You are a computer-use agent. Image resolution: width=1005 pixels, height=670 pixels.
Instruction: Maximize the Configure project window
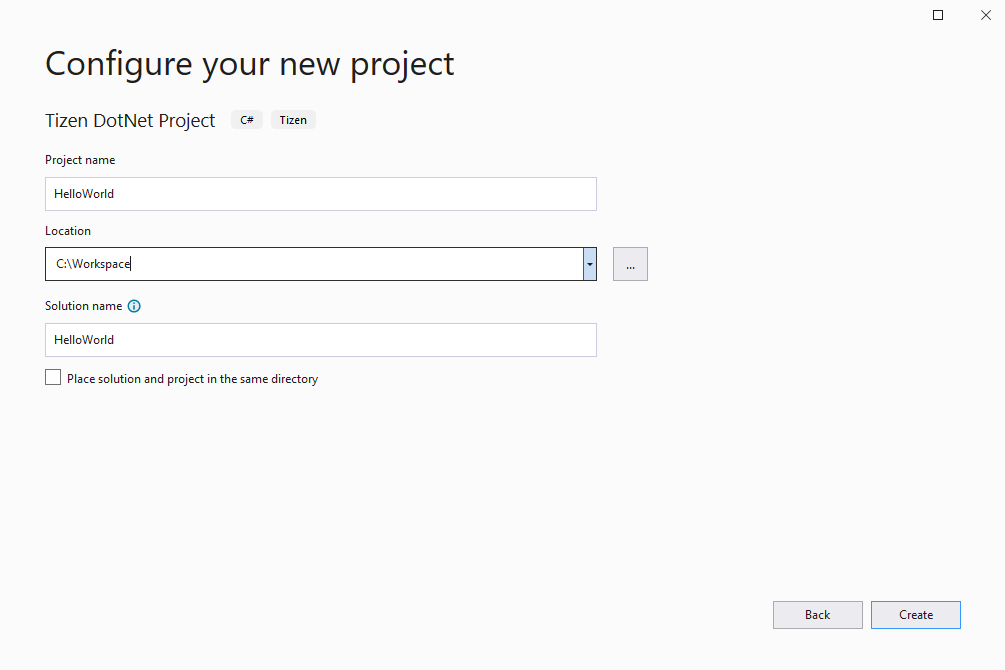point(937,15)
